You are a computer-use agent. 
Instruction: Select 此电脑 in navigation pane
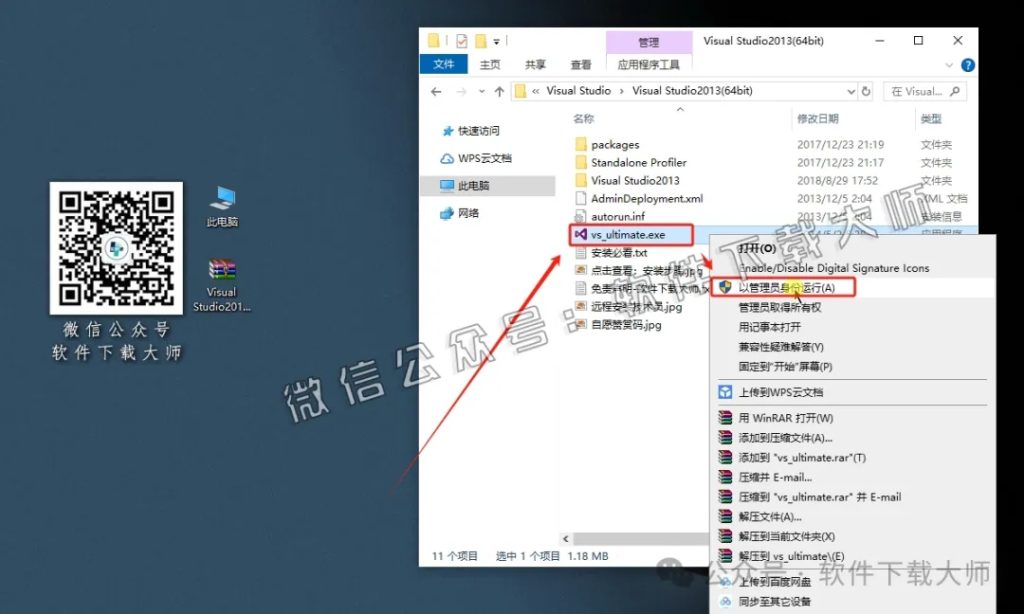tap(488, 186)
